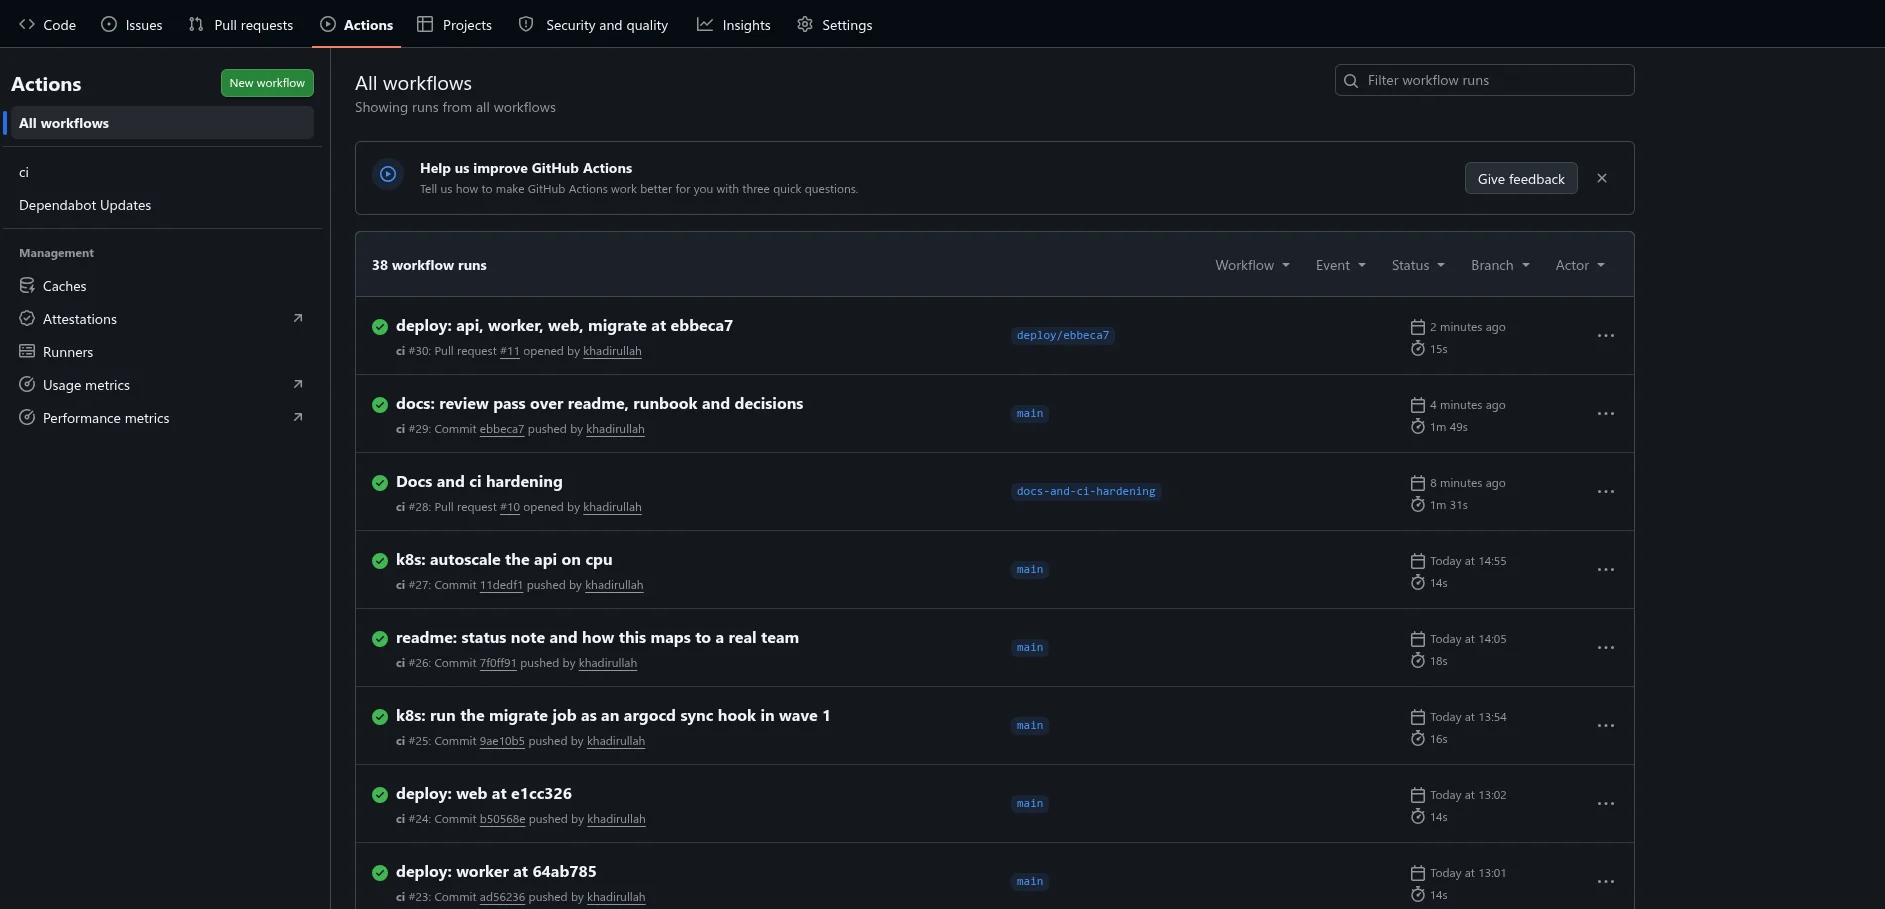This screenshot has height=909, width=1885.
Task: Open options menu for deploy web e1cc326 run
Action: point(1606,804)
